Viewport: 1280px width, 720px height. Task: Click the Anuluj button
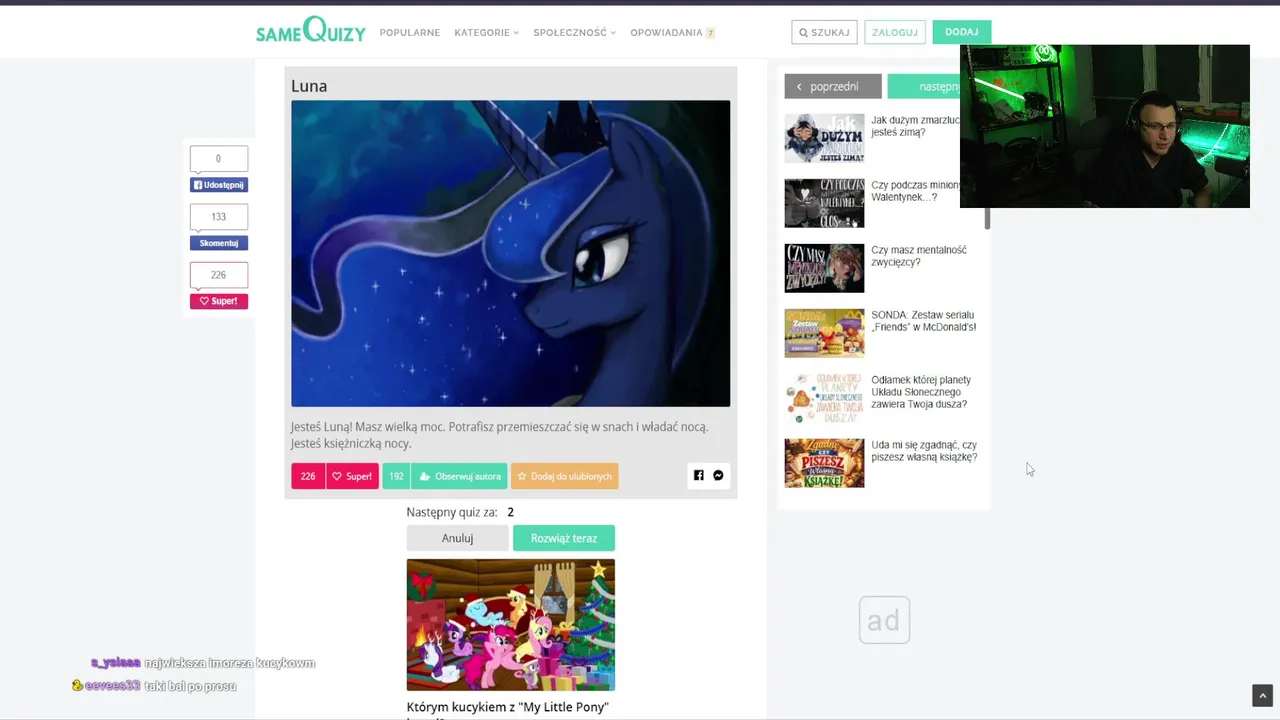coord(457,538)
